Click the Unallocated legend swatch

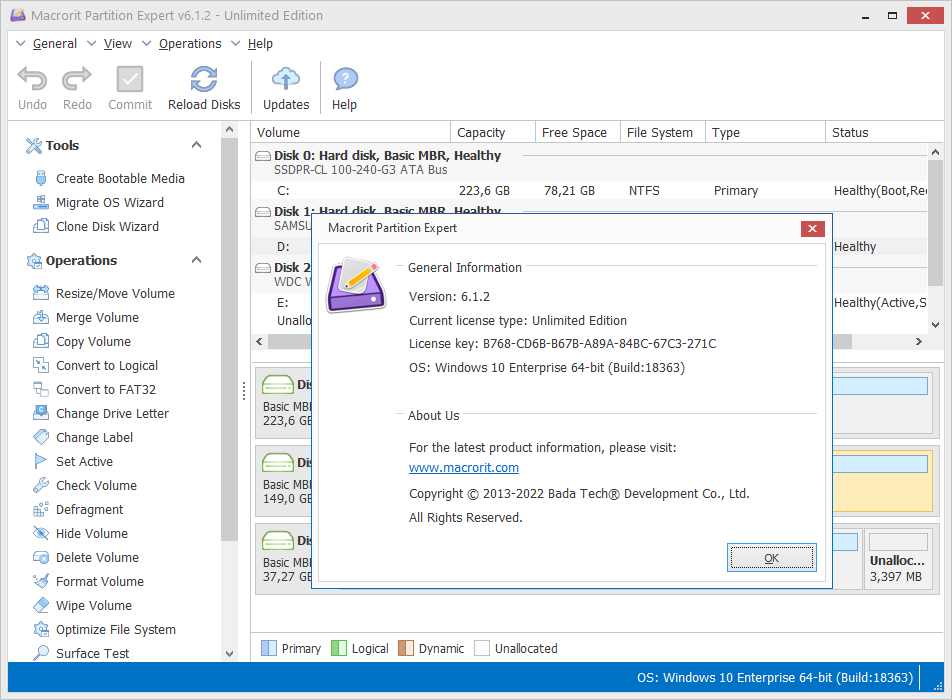coord(482,648)
